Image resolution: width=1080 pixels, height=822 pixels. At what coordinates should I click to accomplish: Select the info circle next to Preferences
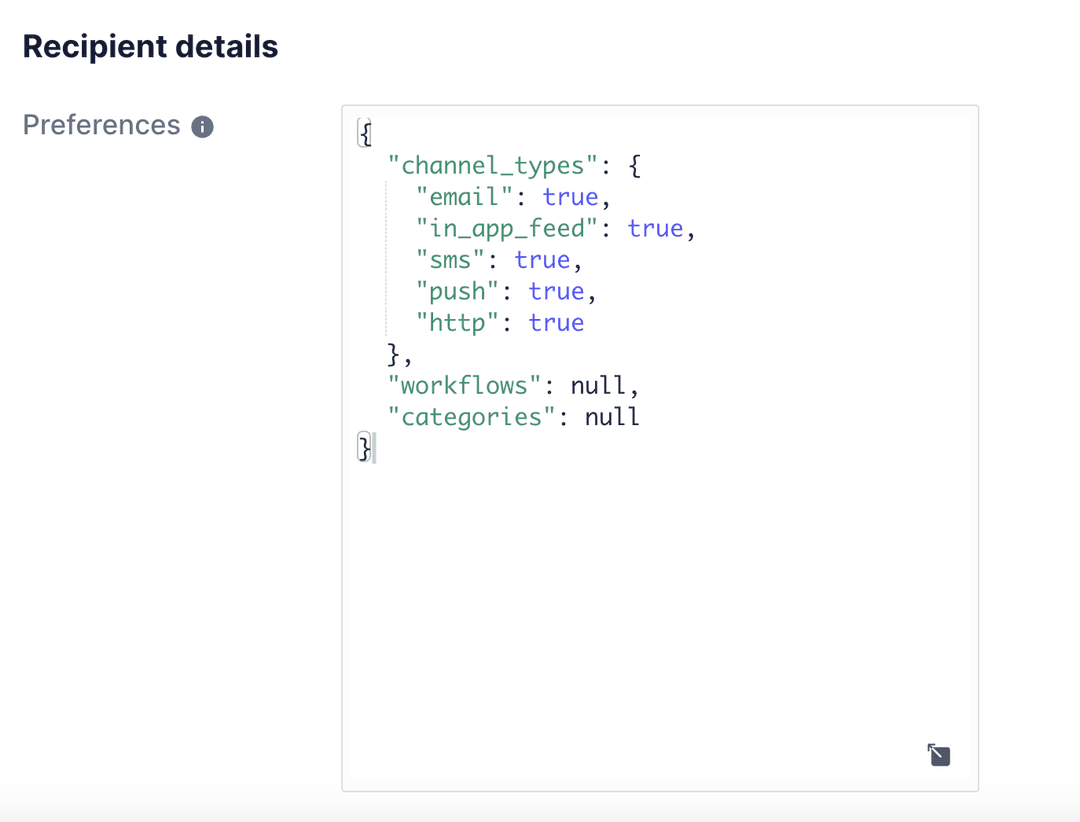click(x=204, y=126)
